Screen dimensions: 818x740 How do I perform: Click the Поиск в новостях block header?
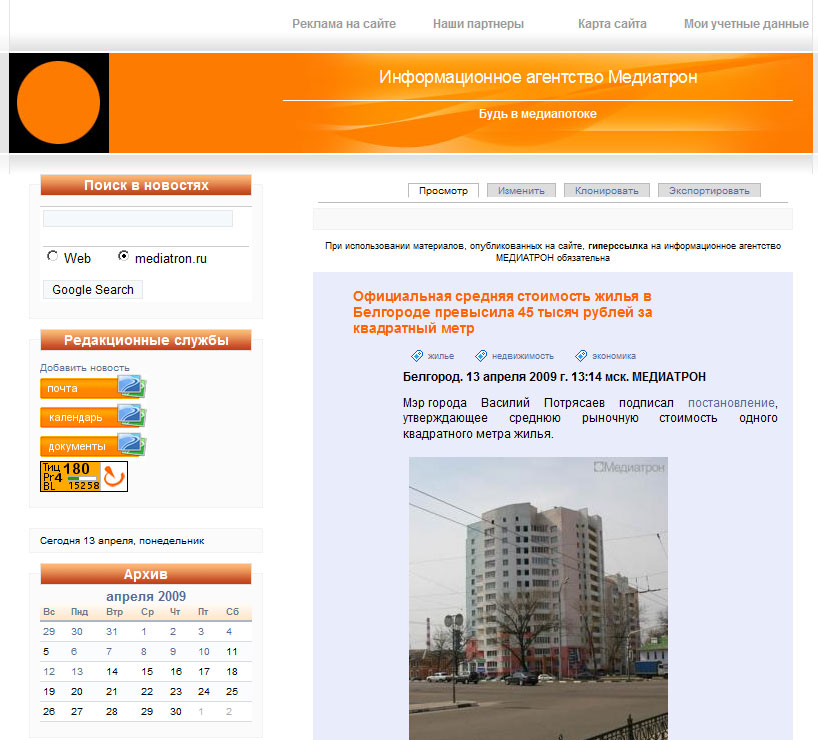tap(146, 185)
